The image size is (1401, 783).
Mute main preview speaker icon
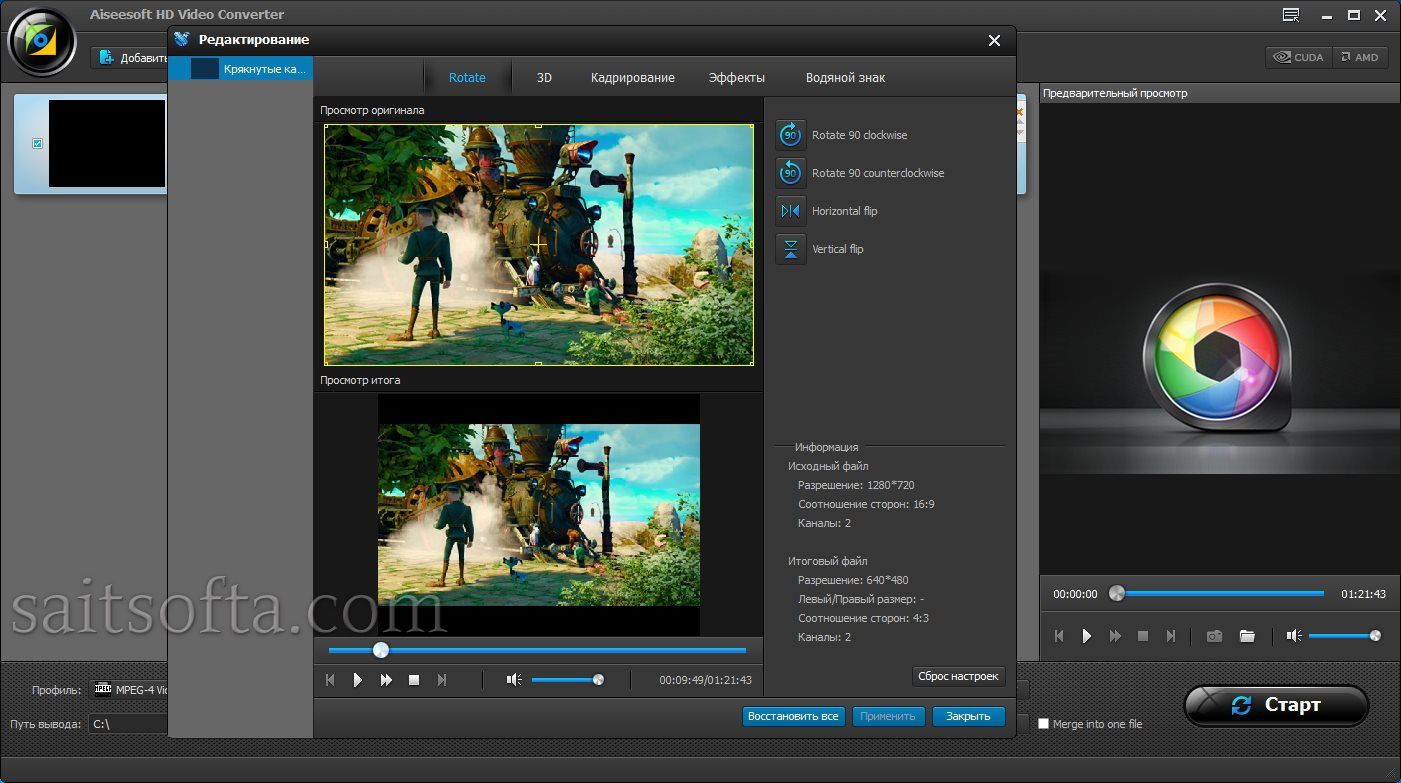(1294, 636)
